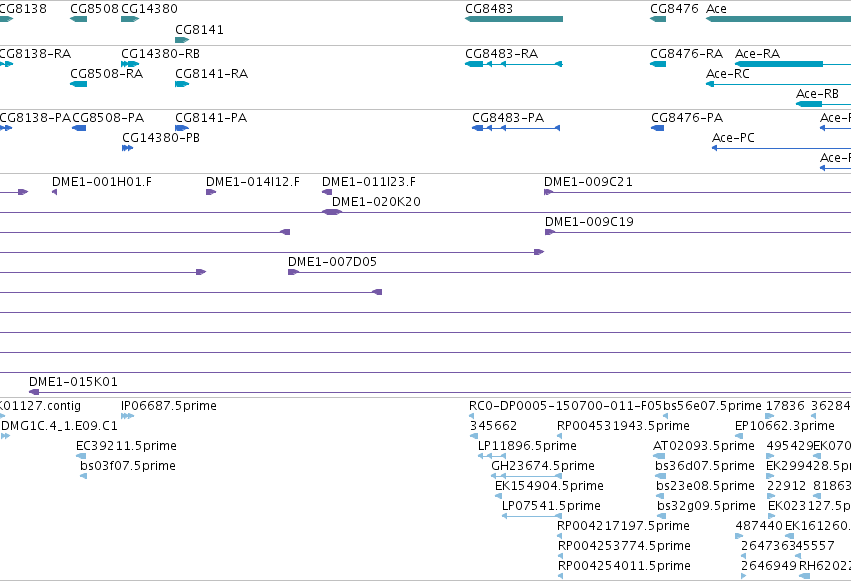Click the EC39211.5prime EST label

tap(126, 446)
